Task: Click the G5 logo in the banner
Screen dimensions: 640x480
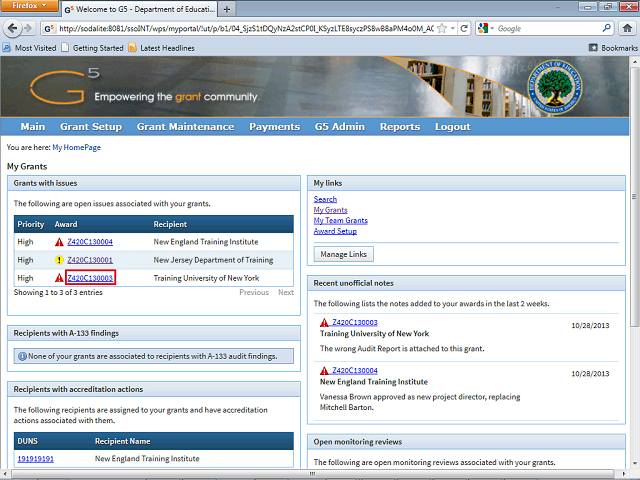Action: [x=64, y=86]
